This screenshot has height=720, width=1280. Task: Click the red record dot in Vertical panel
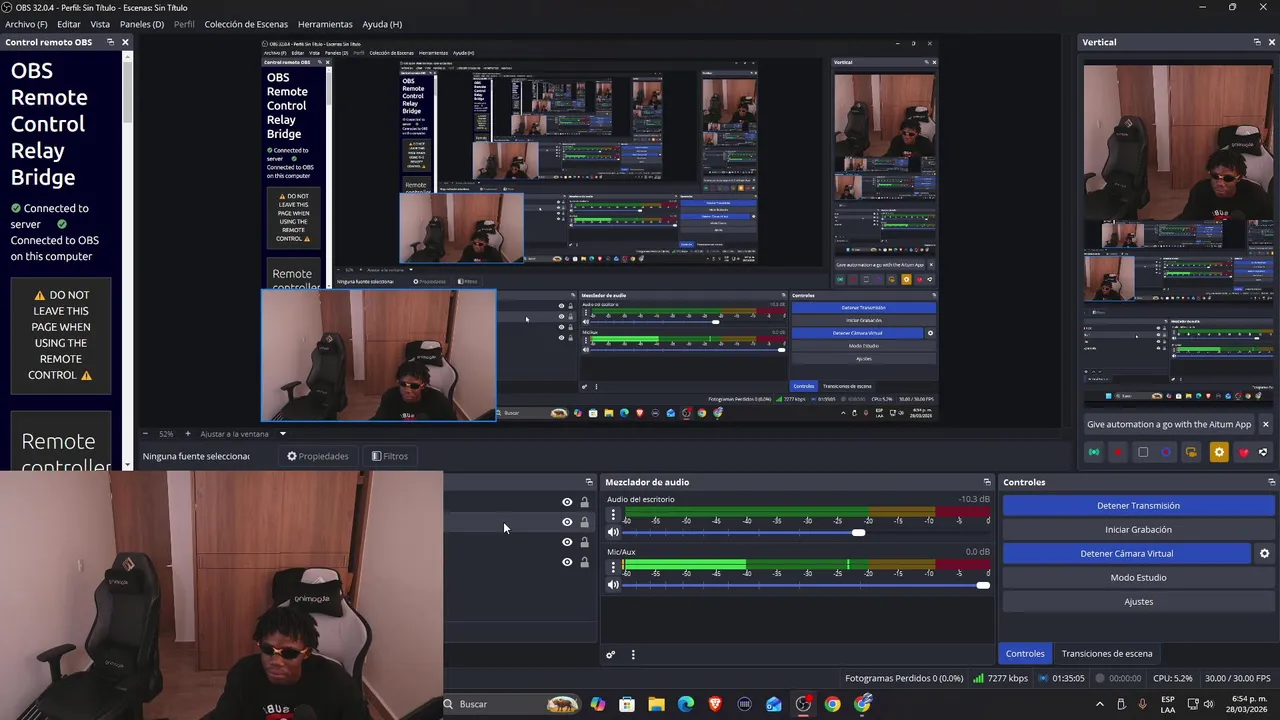point(1118,452)
